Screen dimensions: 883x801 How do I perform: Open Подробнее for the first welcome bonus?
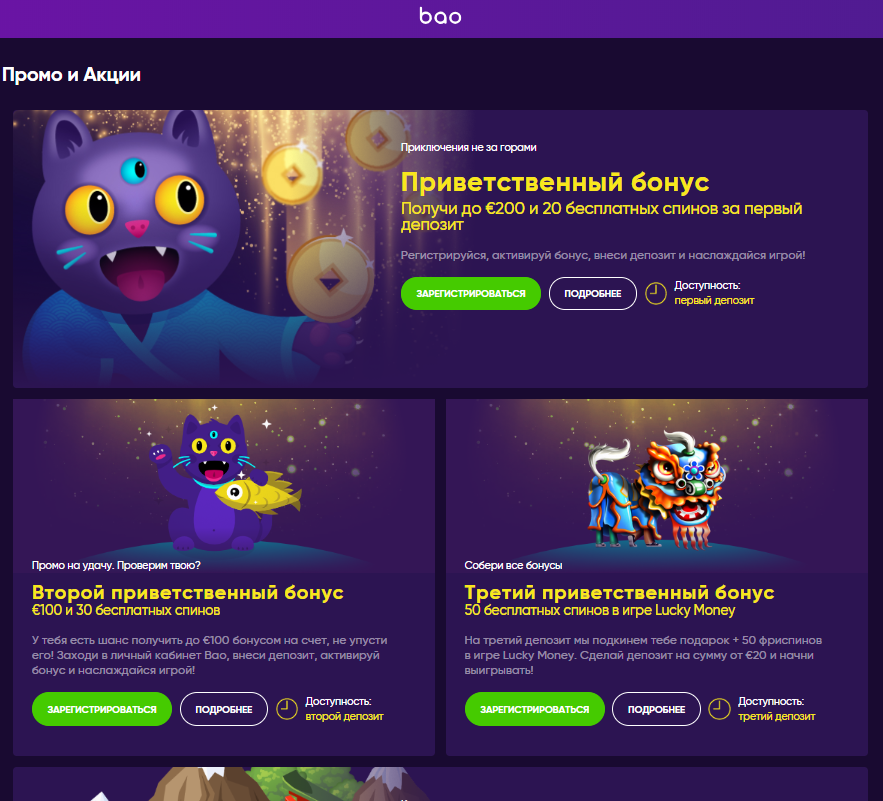tap(592, 293)
